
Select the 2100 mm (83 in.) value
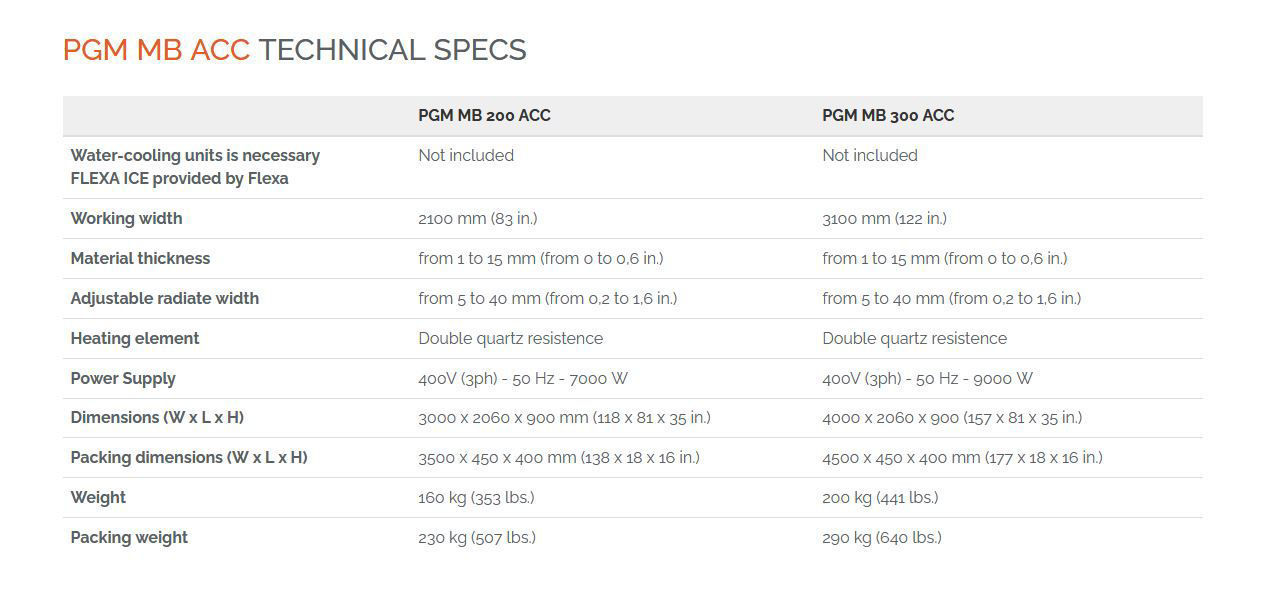tap(477, 218)
